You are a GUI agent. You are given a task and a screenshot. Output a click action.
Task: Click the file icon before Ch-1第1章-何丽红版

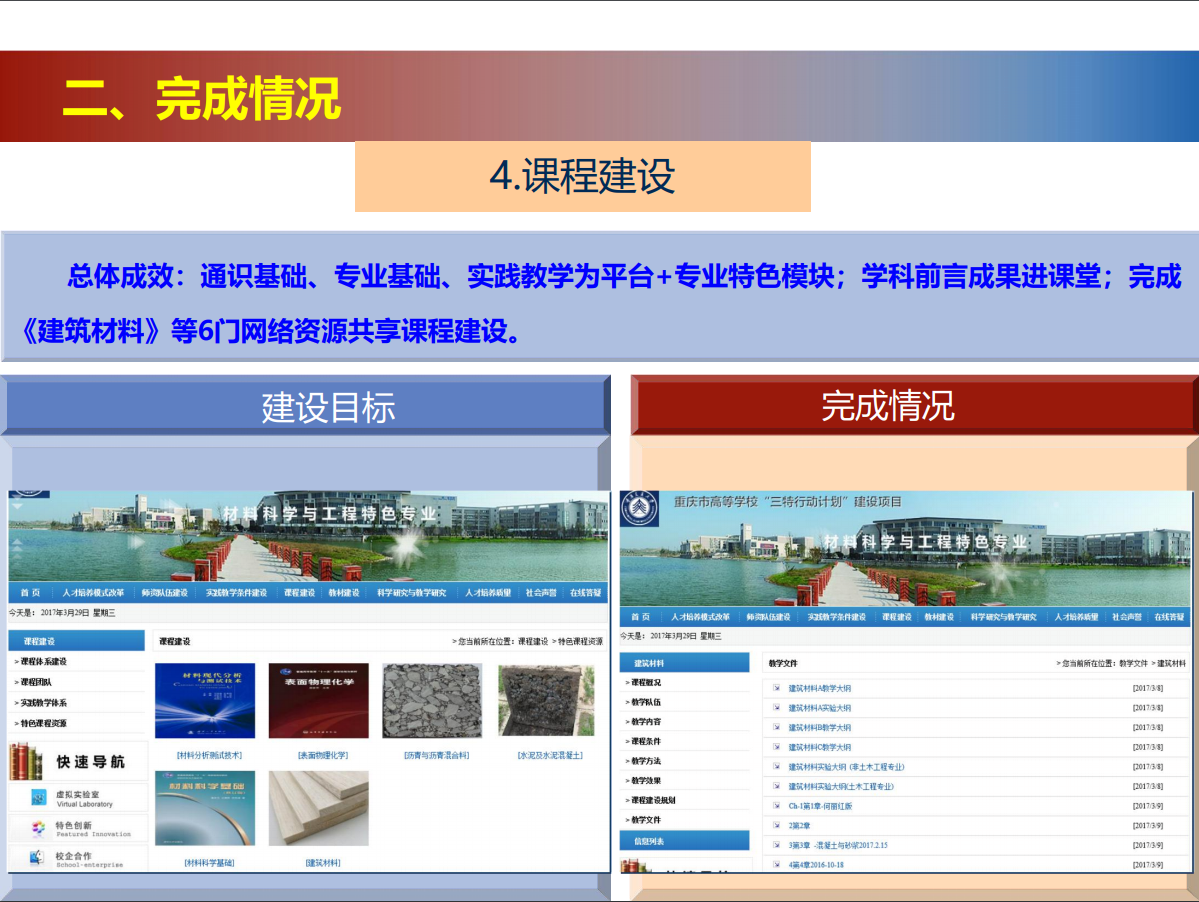coord(777,805)
